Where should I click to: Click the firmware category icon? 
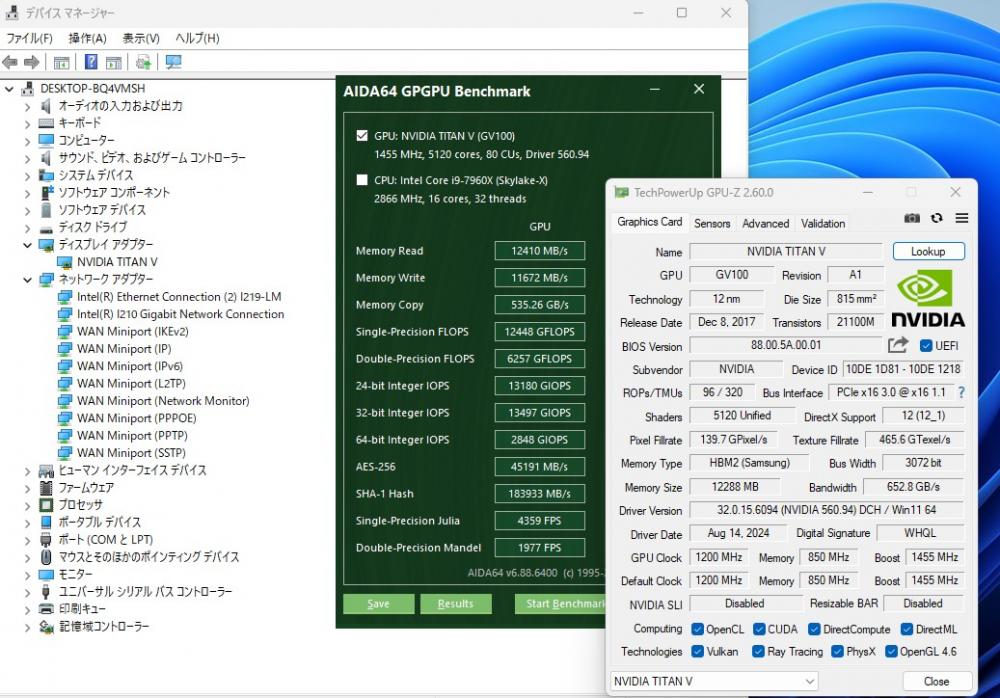point(46,487)
